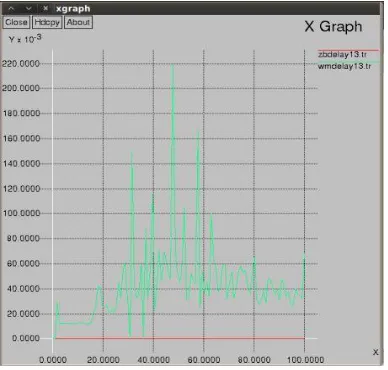The width and height of the screenshot is (388, 370).
Task: Click the 220.0000 y-axis label
Action: (21, 63)
